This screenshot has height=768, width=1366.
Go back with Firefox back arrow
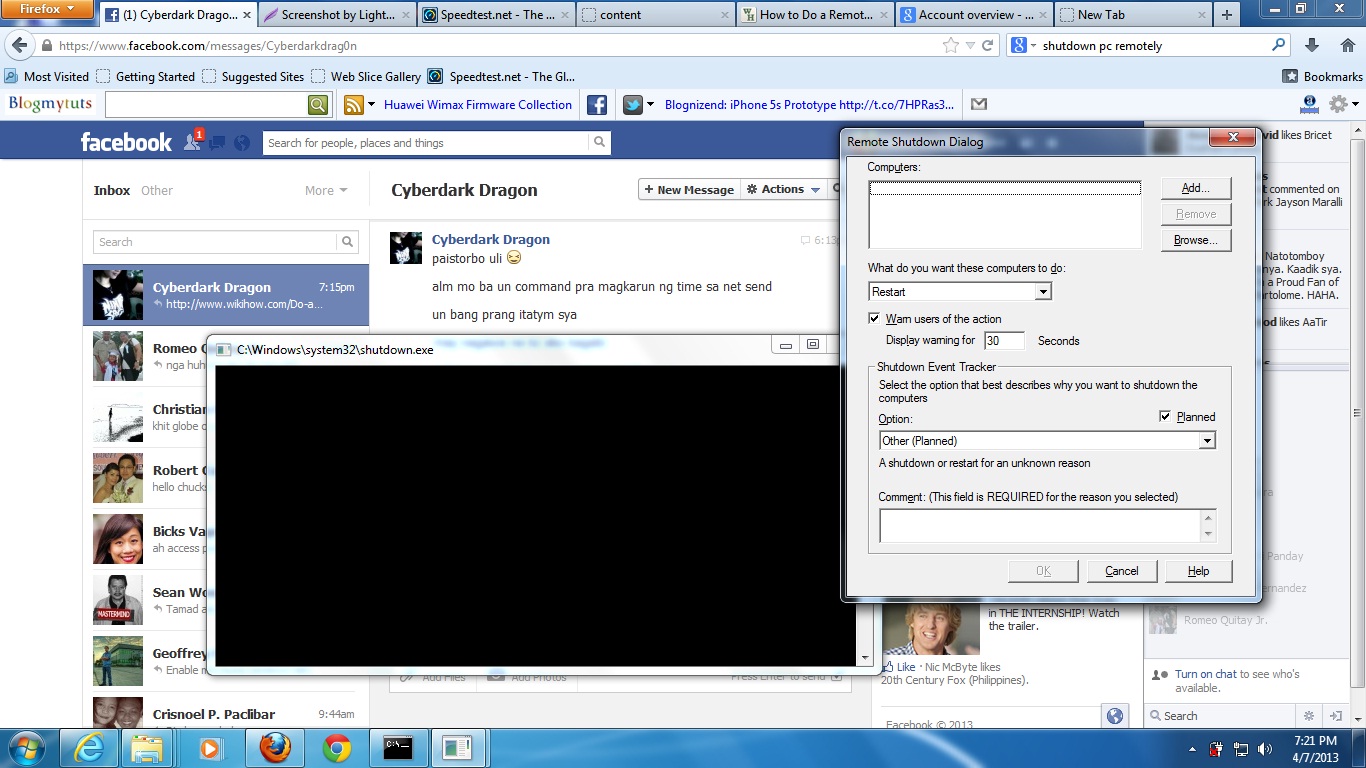click(20, 46)
